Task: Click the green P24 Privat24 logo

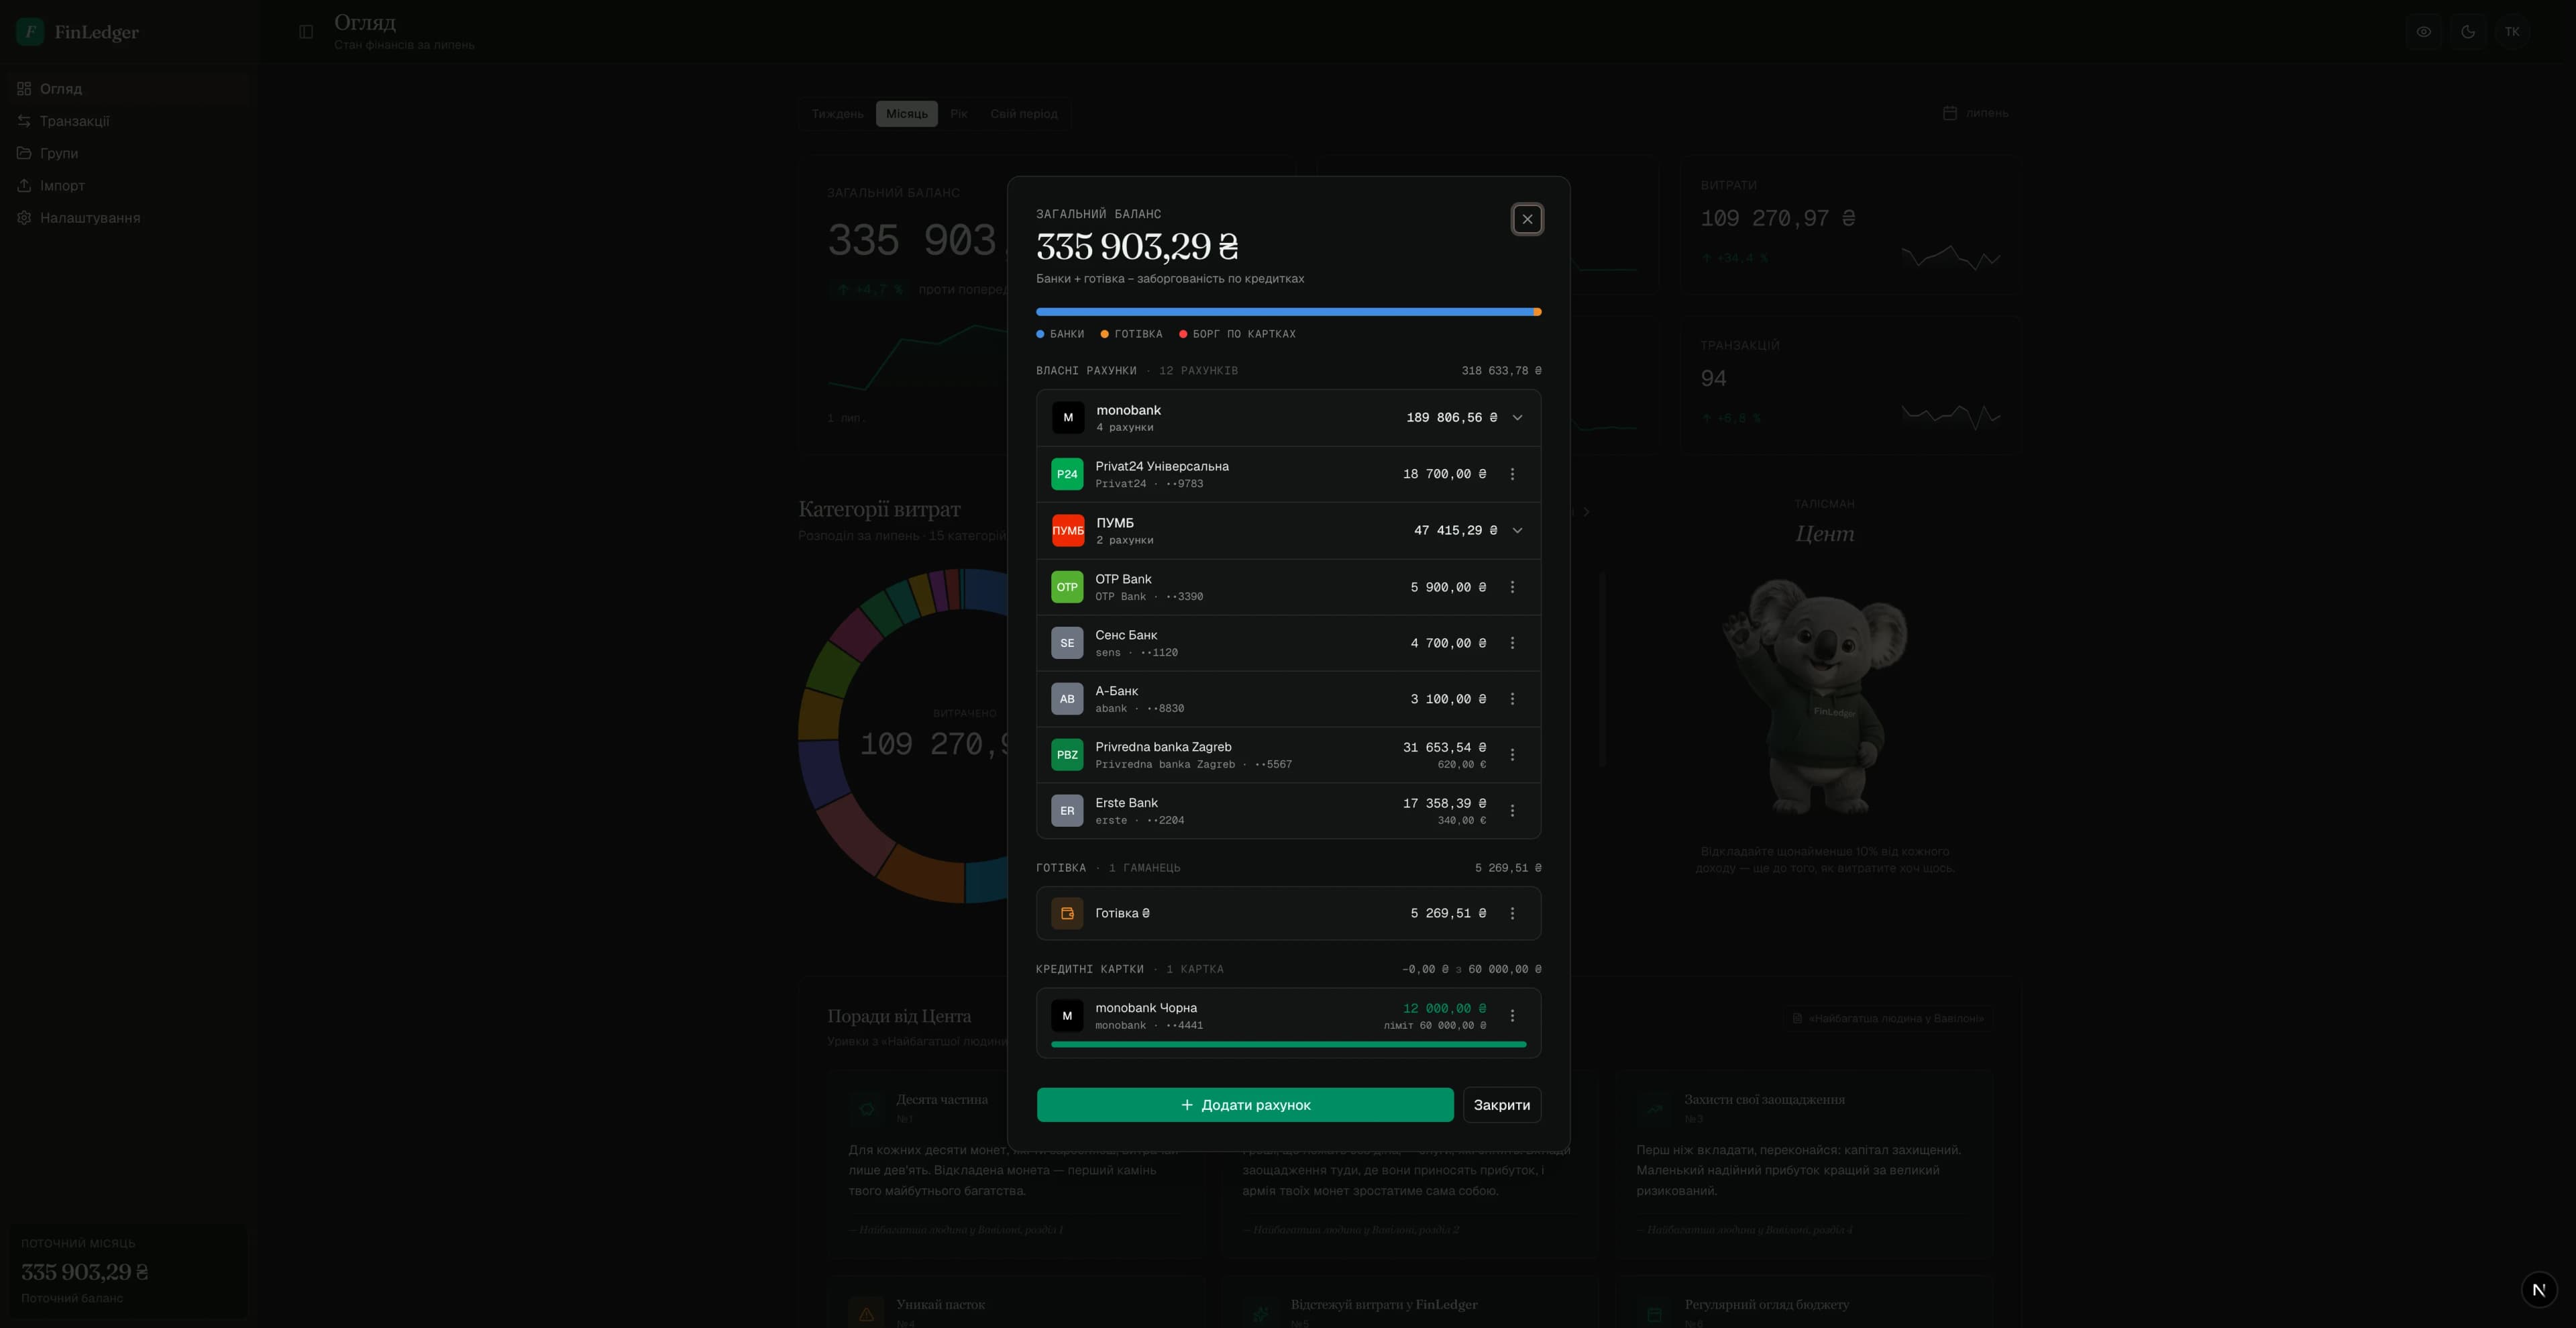Action: click(1067, 474)
